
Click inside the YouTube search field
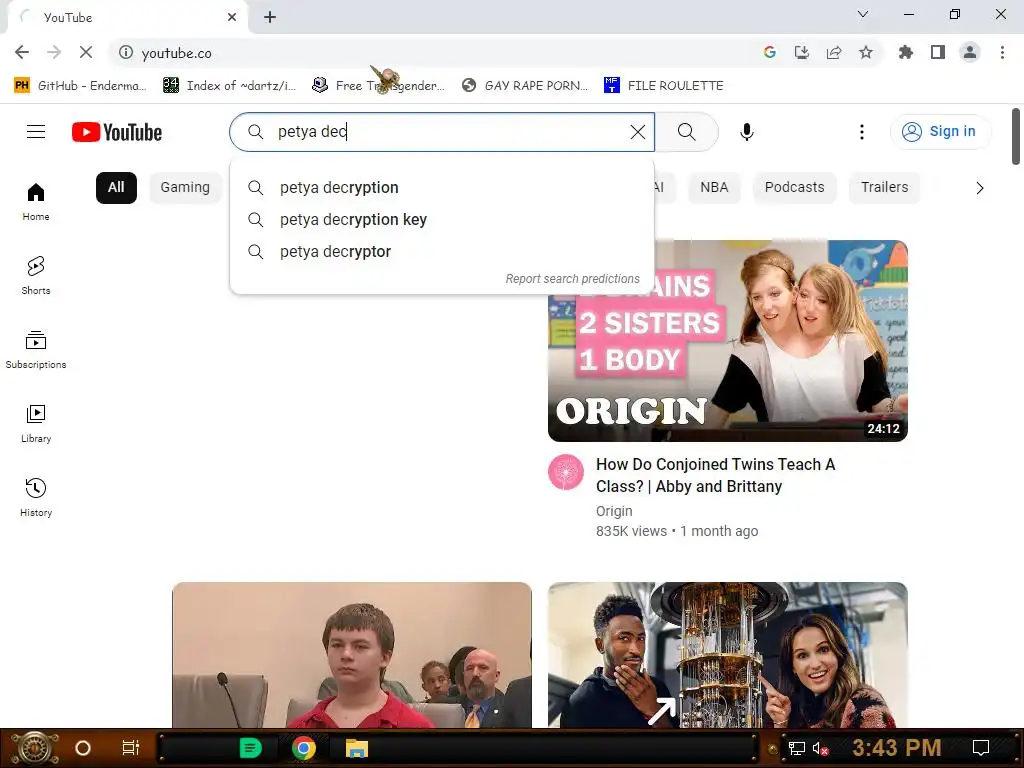pos(444,132)
